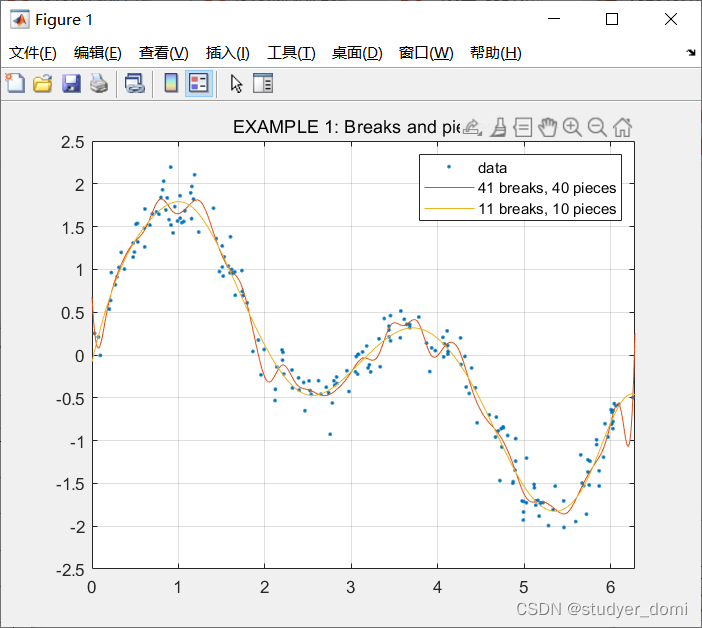The width and height of the screenshot is (702, 628).
Task: Toggle the Insert Legend toolbar button
Action: point(199,83)
